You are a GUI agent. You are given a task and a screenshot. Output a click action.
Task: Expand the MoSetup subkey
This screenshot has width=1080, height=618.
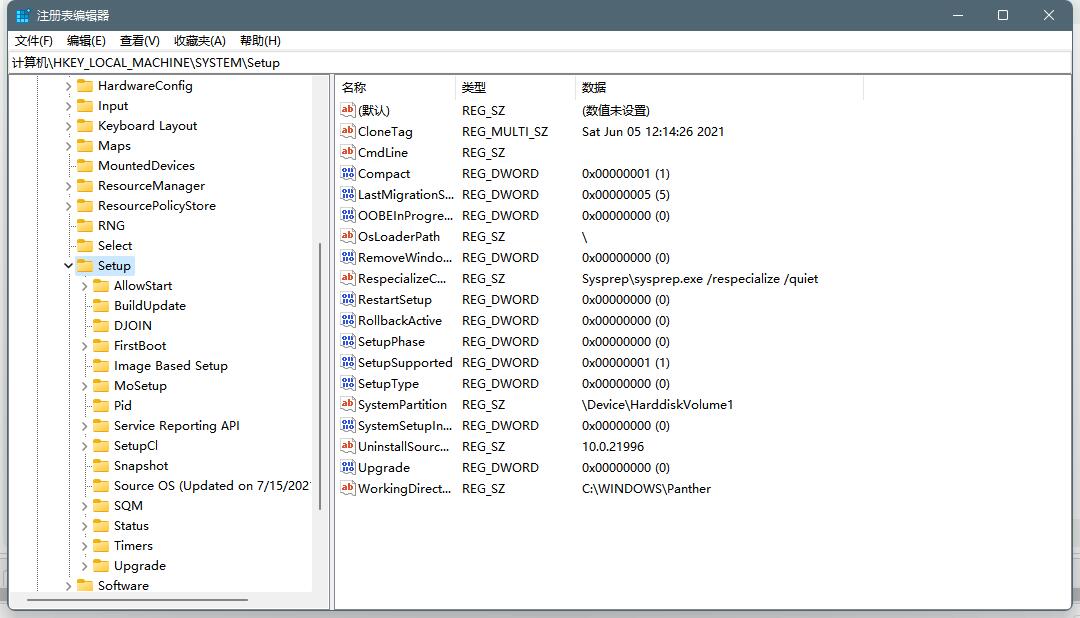pyautogui.click(x=84, y=386)
